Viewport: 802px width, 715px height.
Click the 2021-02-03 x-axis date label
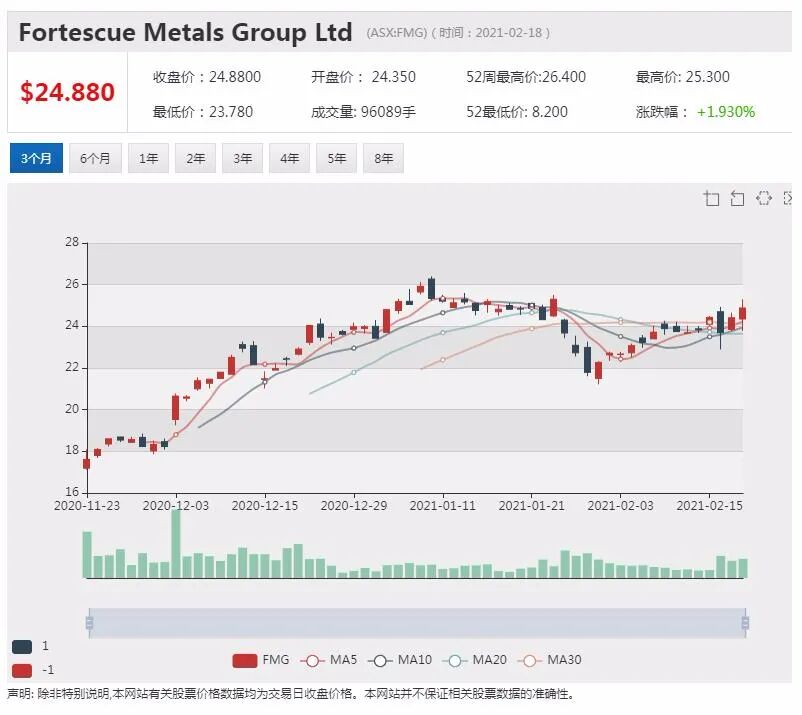(x=620, y=506)
